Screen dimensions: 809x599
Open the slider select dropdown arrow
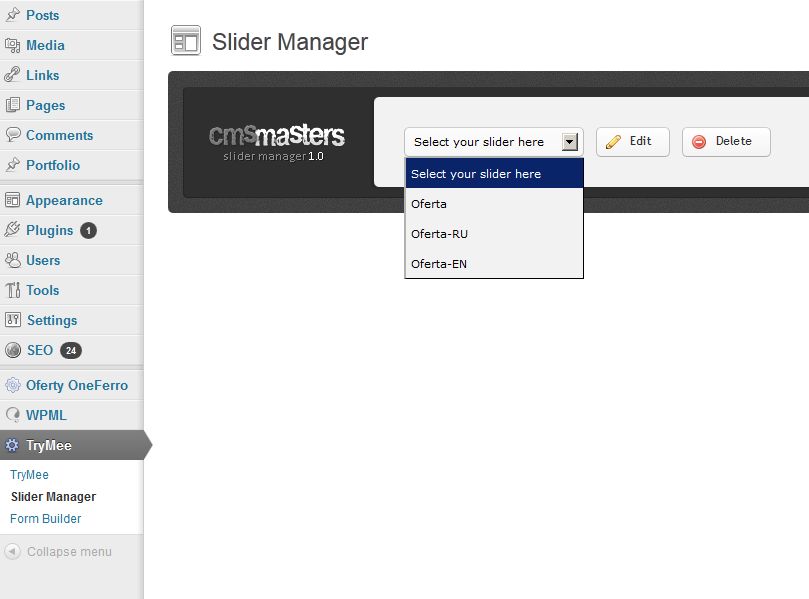tap(570, 142)
